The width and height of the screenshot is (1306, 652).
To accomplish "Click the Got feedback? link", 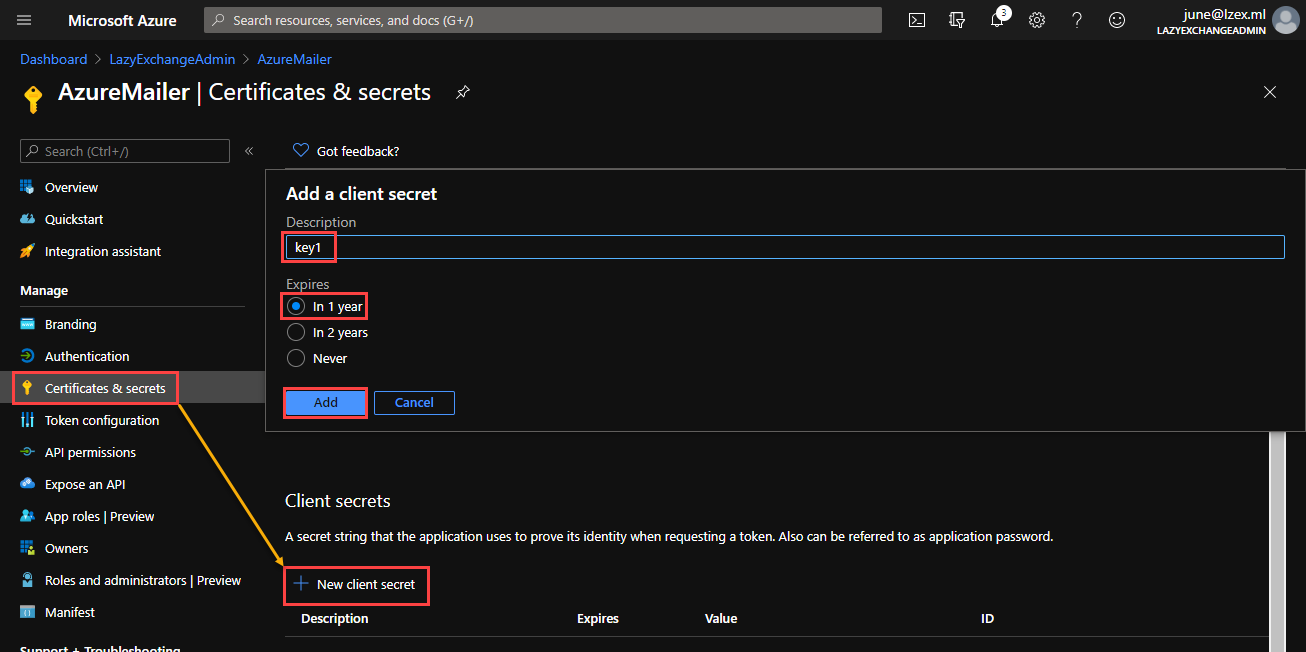I will [x=358, y=151].
